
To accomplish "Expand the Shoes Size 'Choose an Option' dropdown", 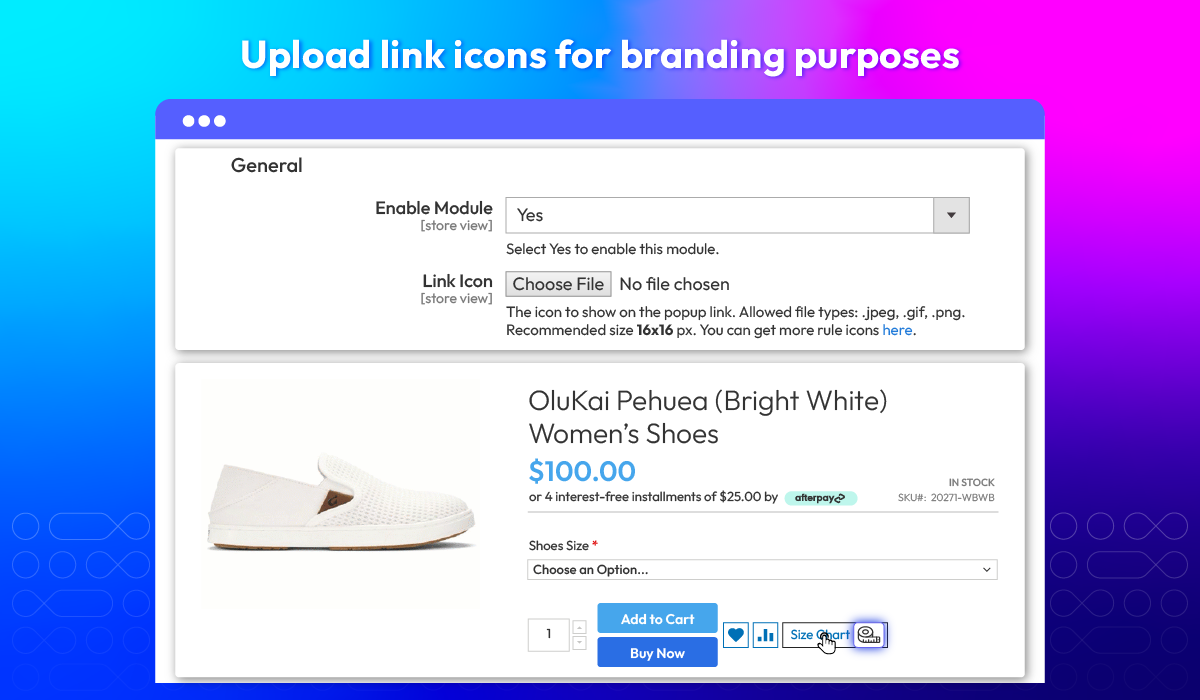I will (763, 570).
